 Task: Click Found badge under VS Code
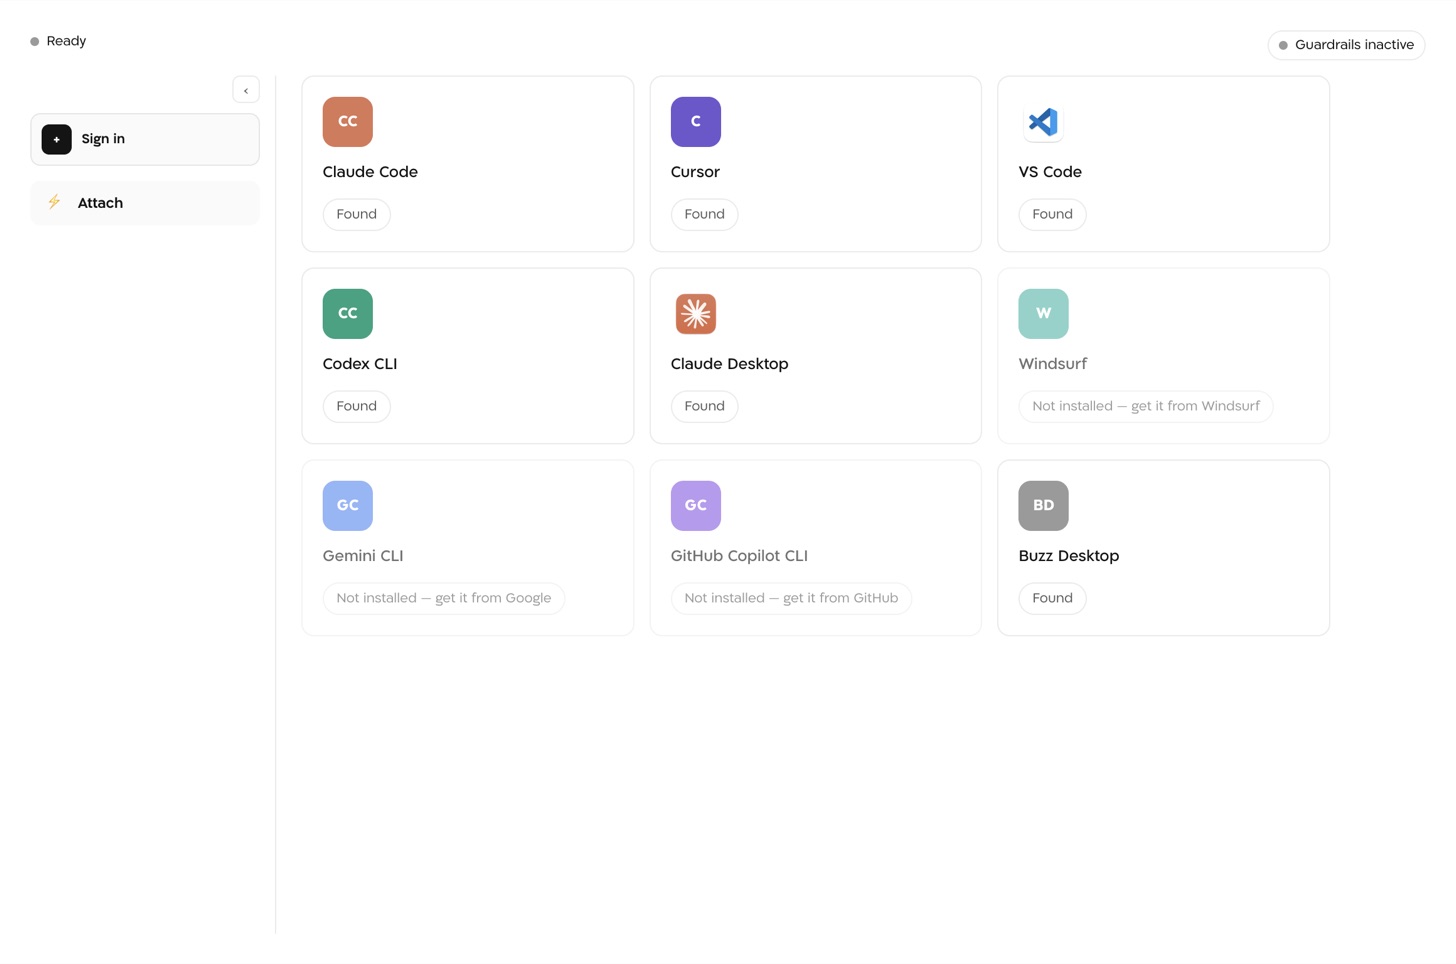[1052, 214]
